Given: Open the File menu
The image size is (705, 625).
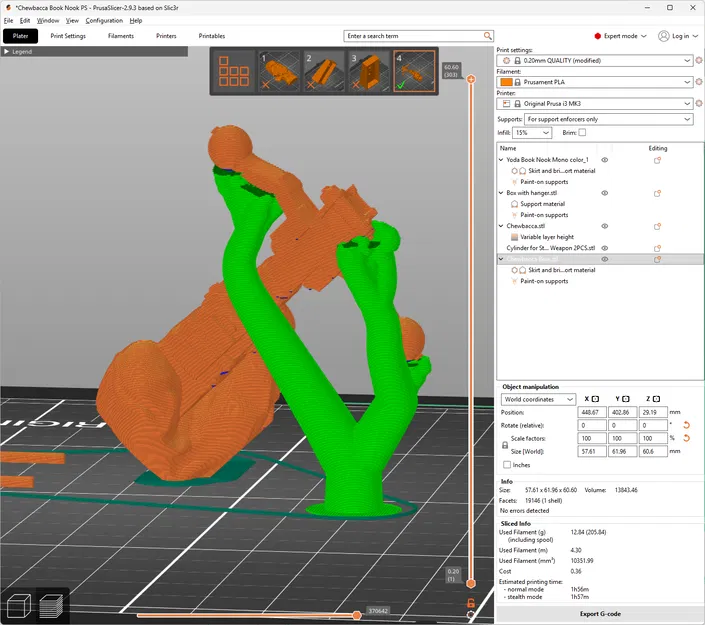Looking at the screenshot, I should [x=8, y=21].
